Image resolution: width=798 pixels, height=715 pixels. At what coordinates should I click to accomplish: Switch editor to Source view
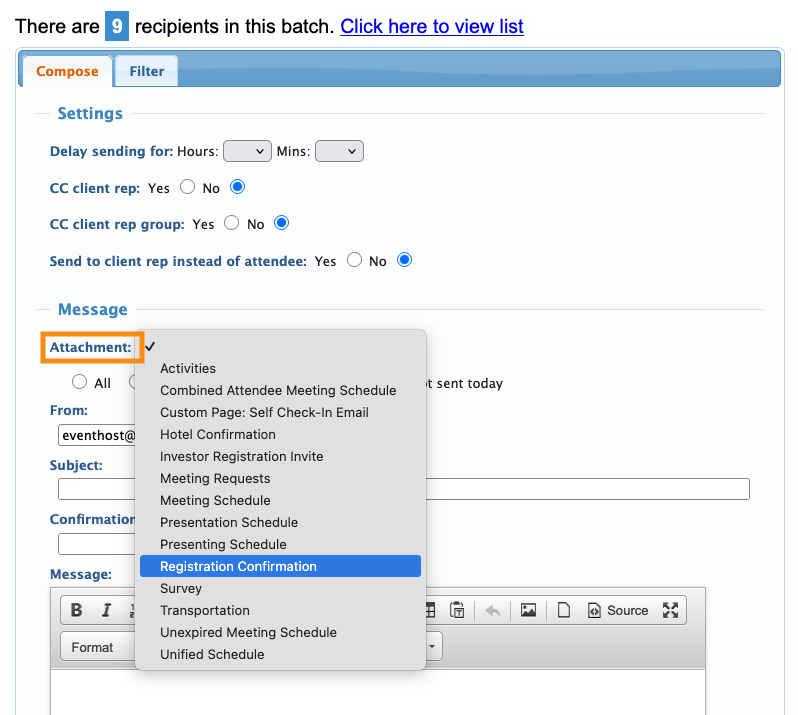(x=617, y=611)
